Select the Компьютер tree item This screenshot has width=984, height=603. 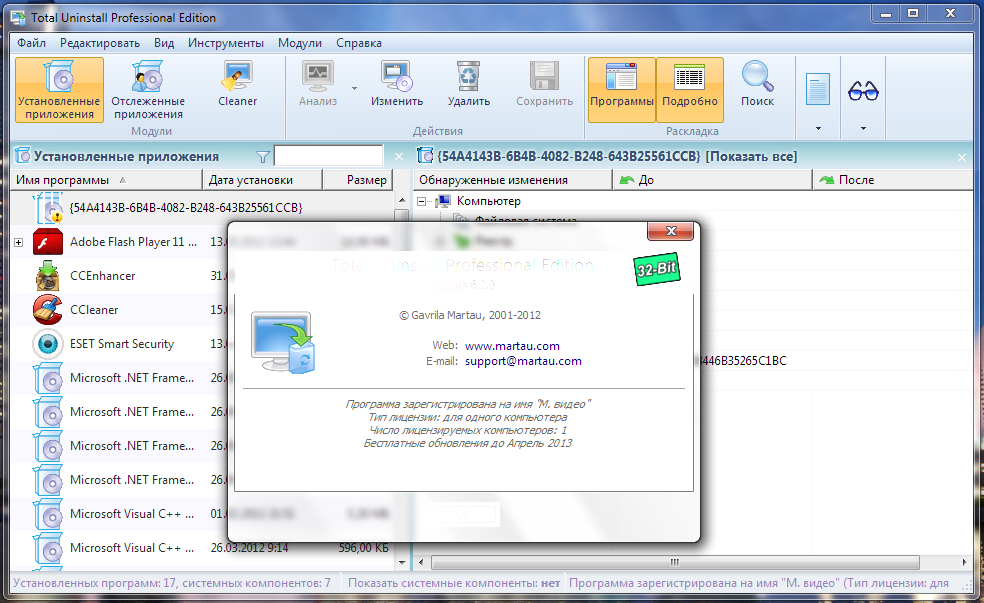488,201
